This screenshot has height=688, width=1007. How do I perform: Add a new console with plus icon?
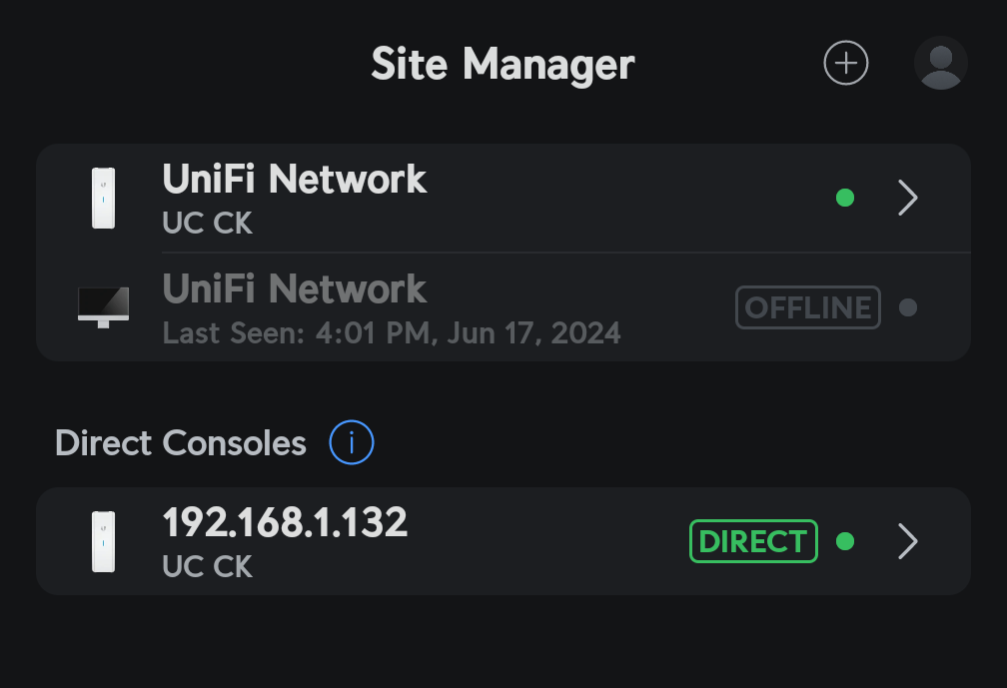click(x=846, y=63)
